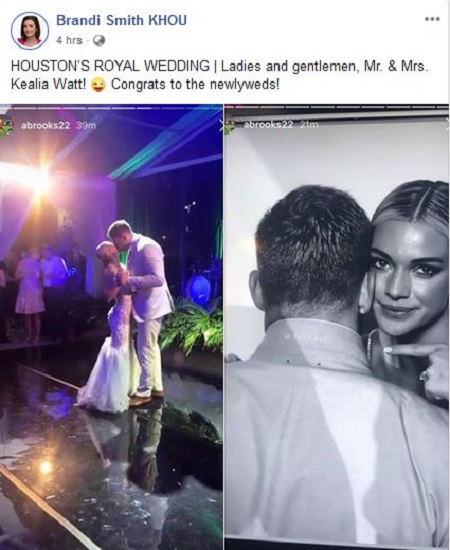
Task: Click the Congrats to the newlyweds text
Action: tap(195, 85)
